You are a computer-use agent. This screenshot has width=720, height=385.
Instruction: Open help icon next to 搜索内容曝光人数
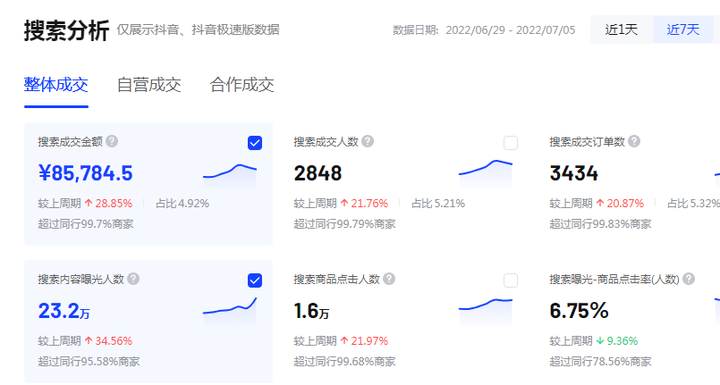click(x=133, y=279)
